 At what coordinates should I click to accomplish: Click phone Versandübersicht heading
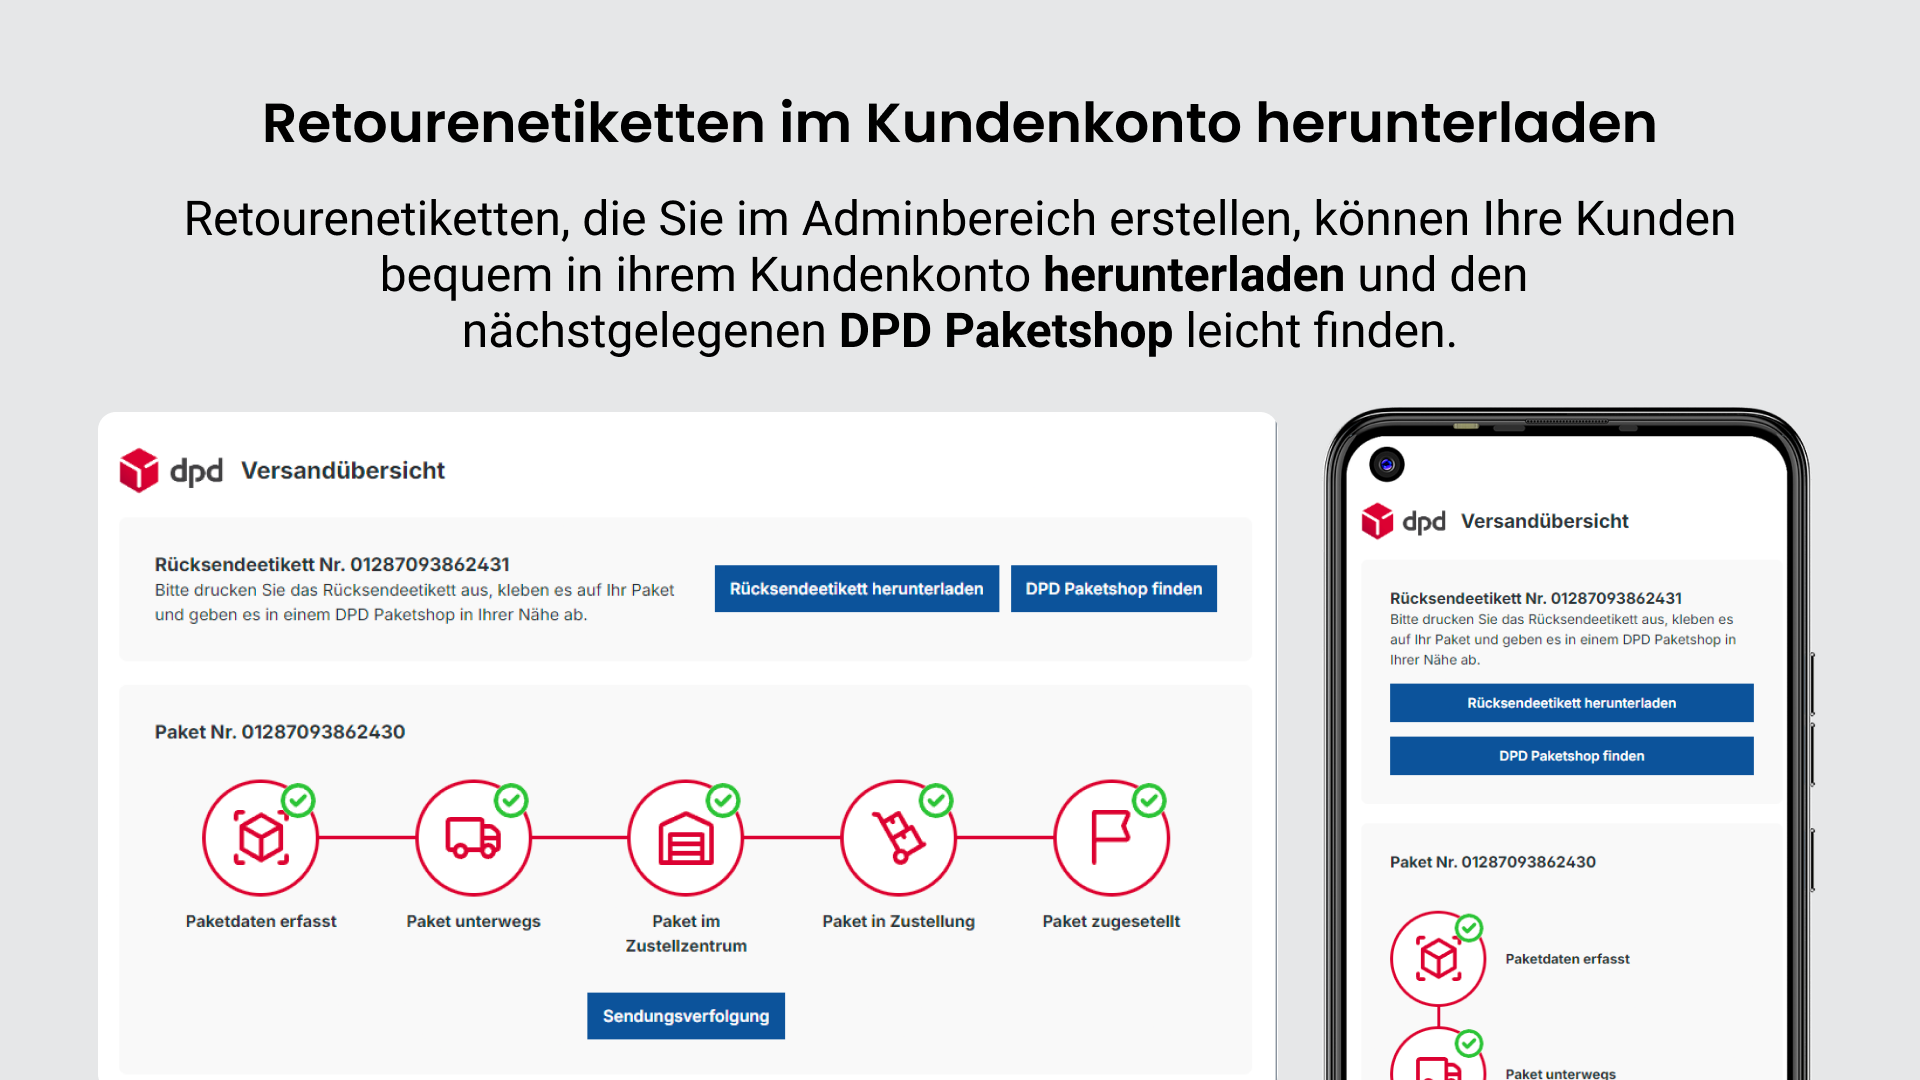pos(1545,521)
